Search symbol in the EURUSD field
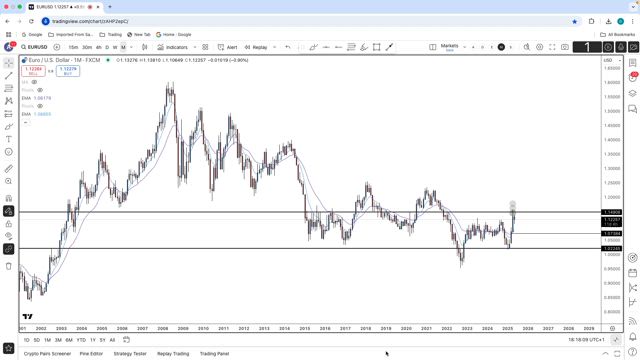 pyautogui.click(x=35, y=47)
